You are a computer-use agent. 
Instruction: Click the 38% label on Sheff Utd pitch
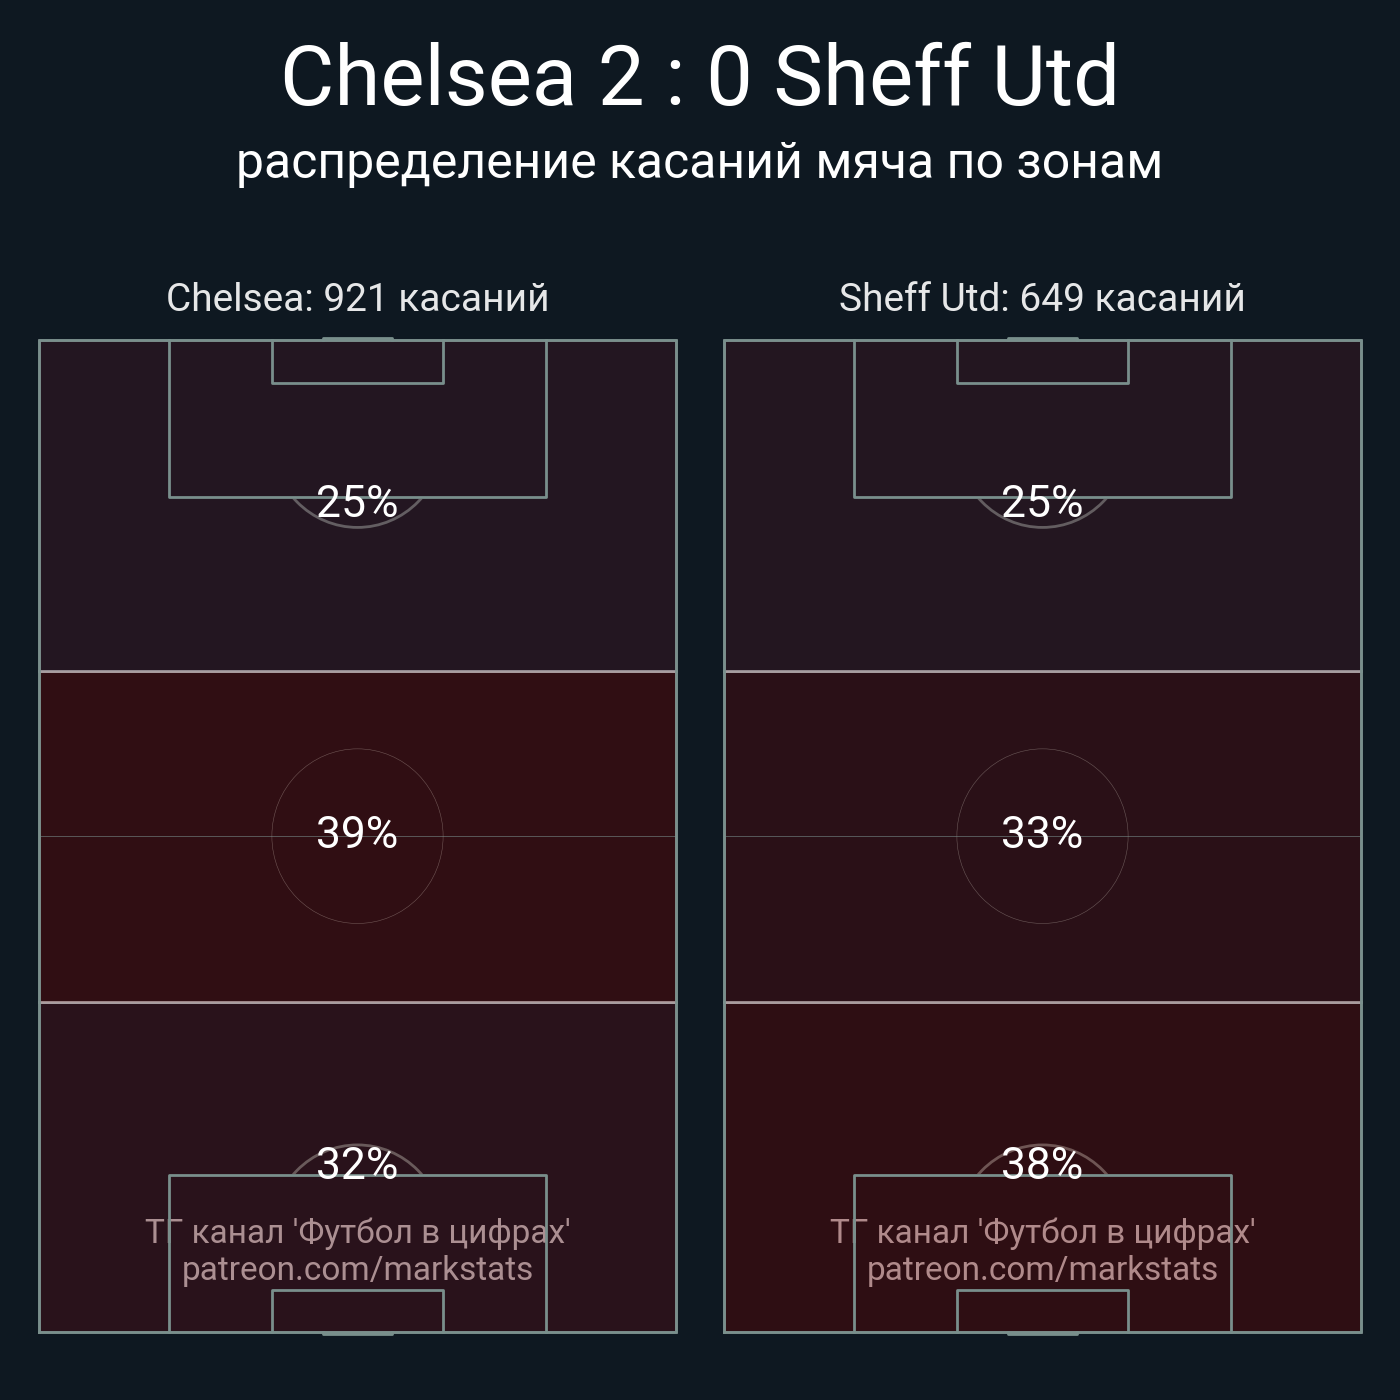[1042, 1164]
